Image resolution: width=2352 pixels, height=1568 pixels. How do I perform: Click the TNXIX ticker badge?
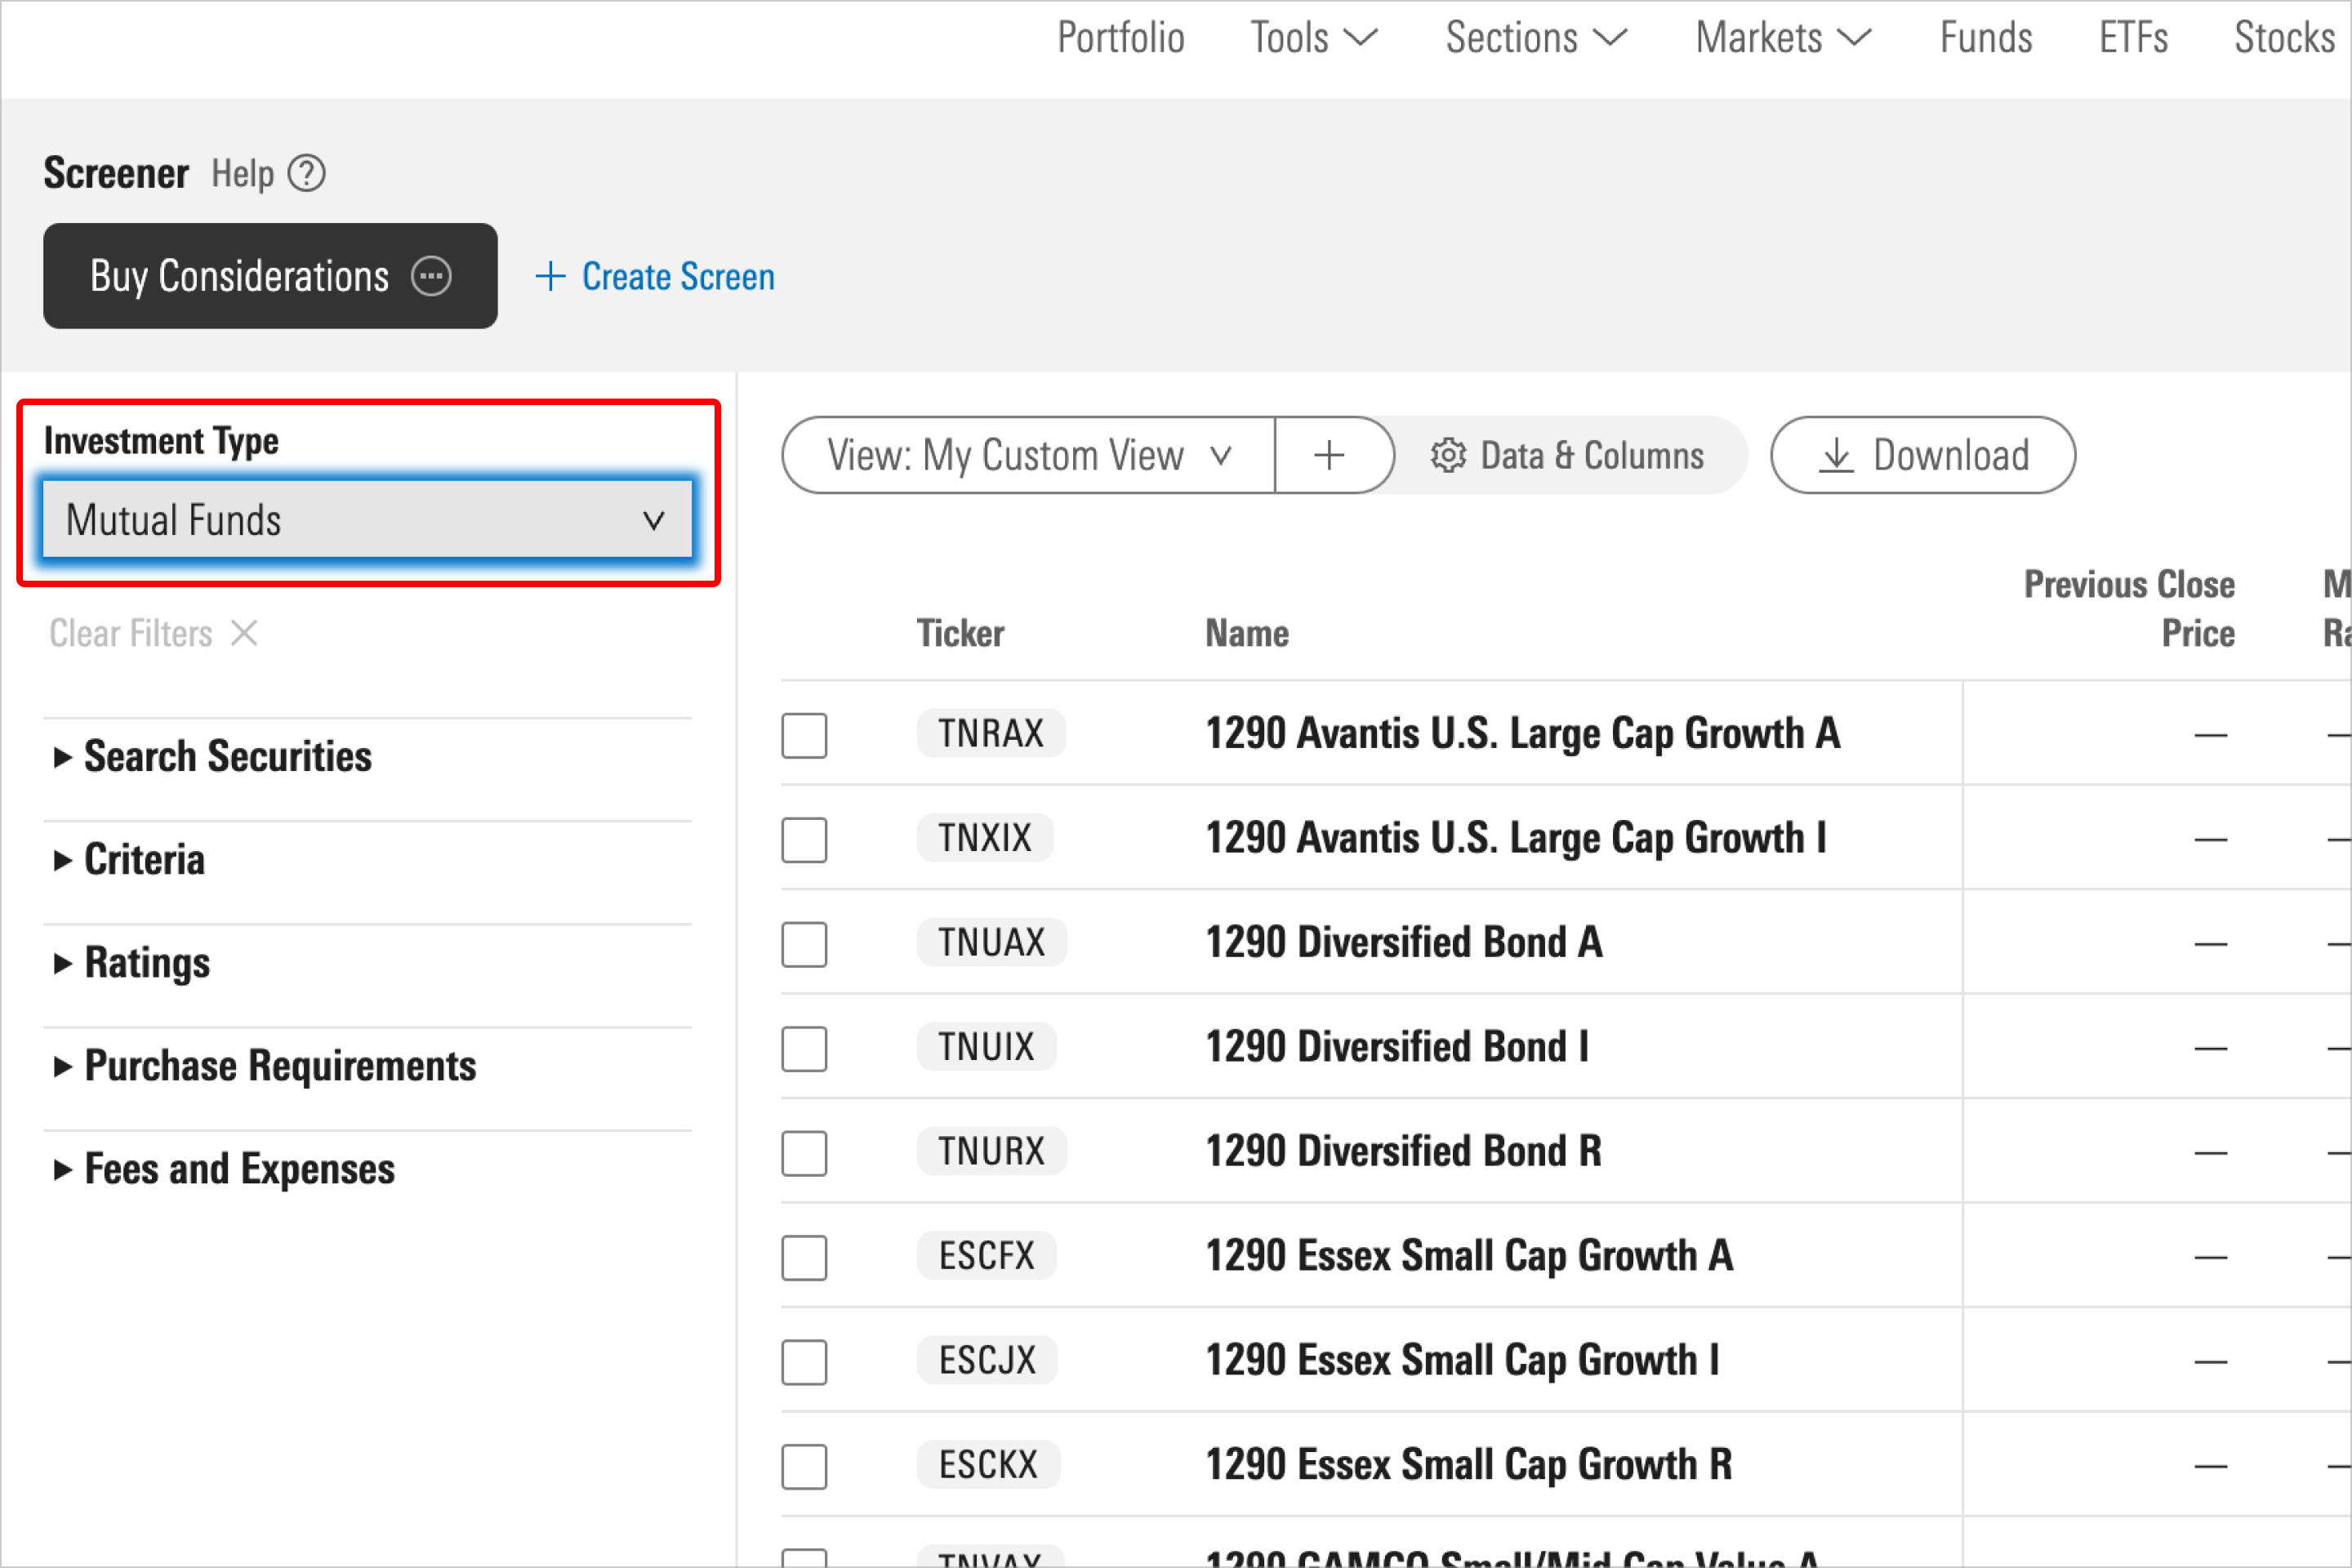pos(985,838)
